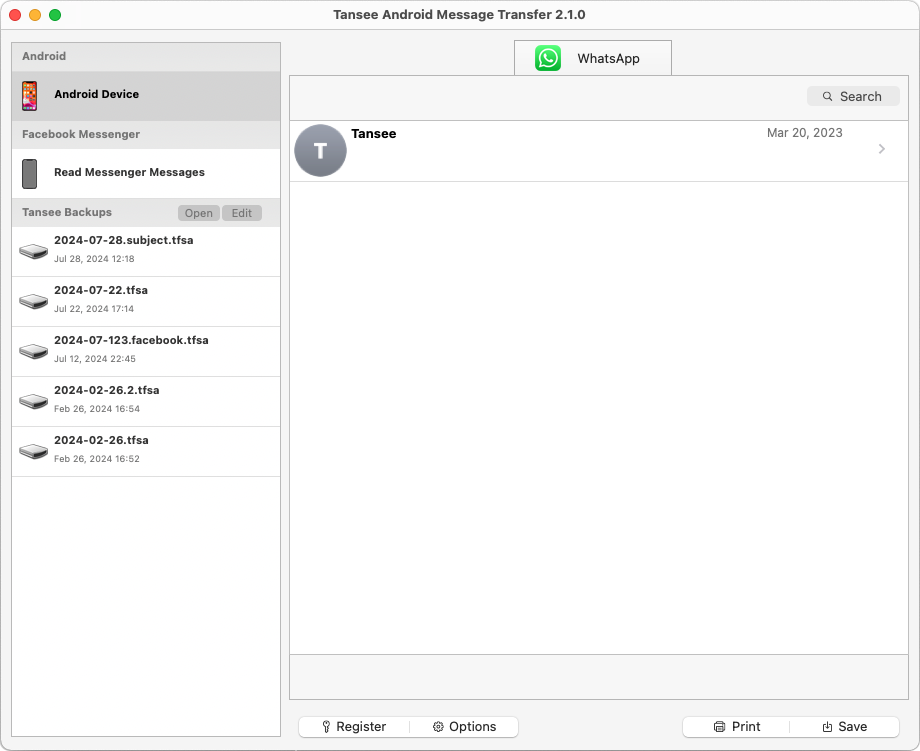
Task: Select Android Device in sidebar
Action: pos(146,96)
